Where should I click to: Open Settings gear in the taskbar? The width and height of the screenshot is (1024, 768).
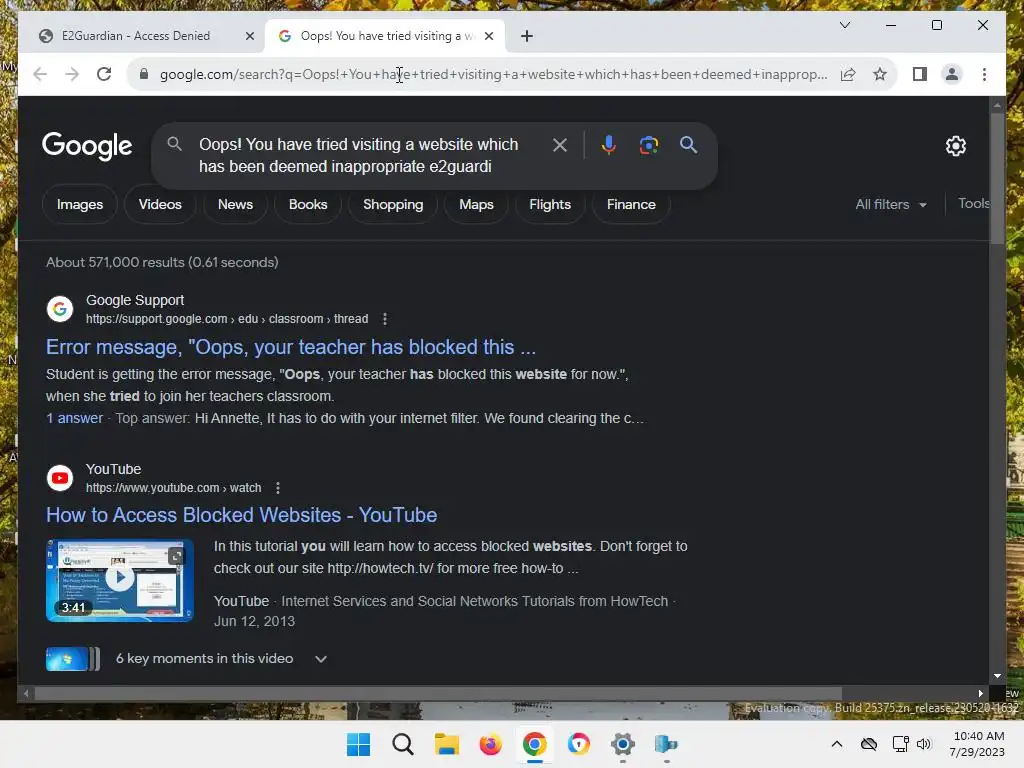coord(622,744)
